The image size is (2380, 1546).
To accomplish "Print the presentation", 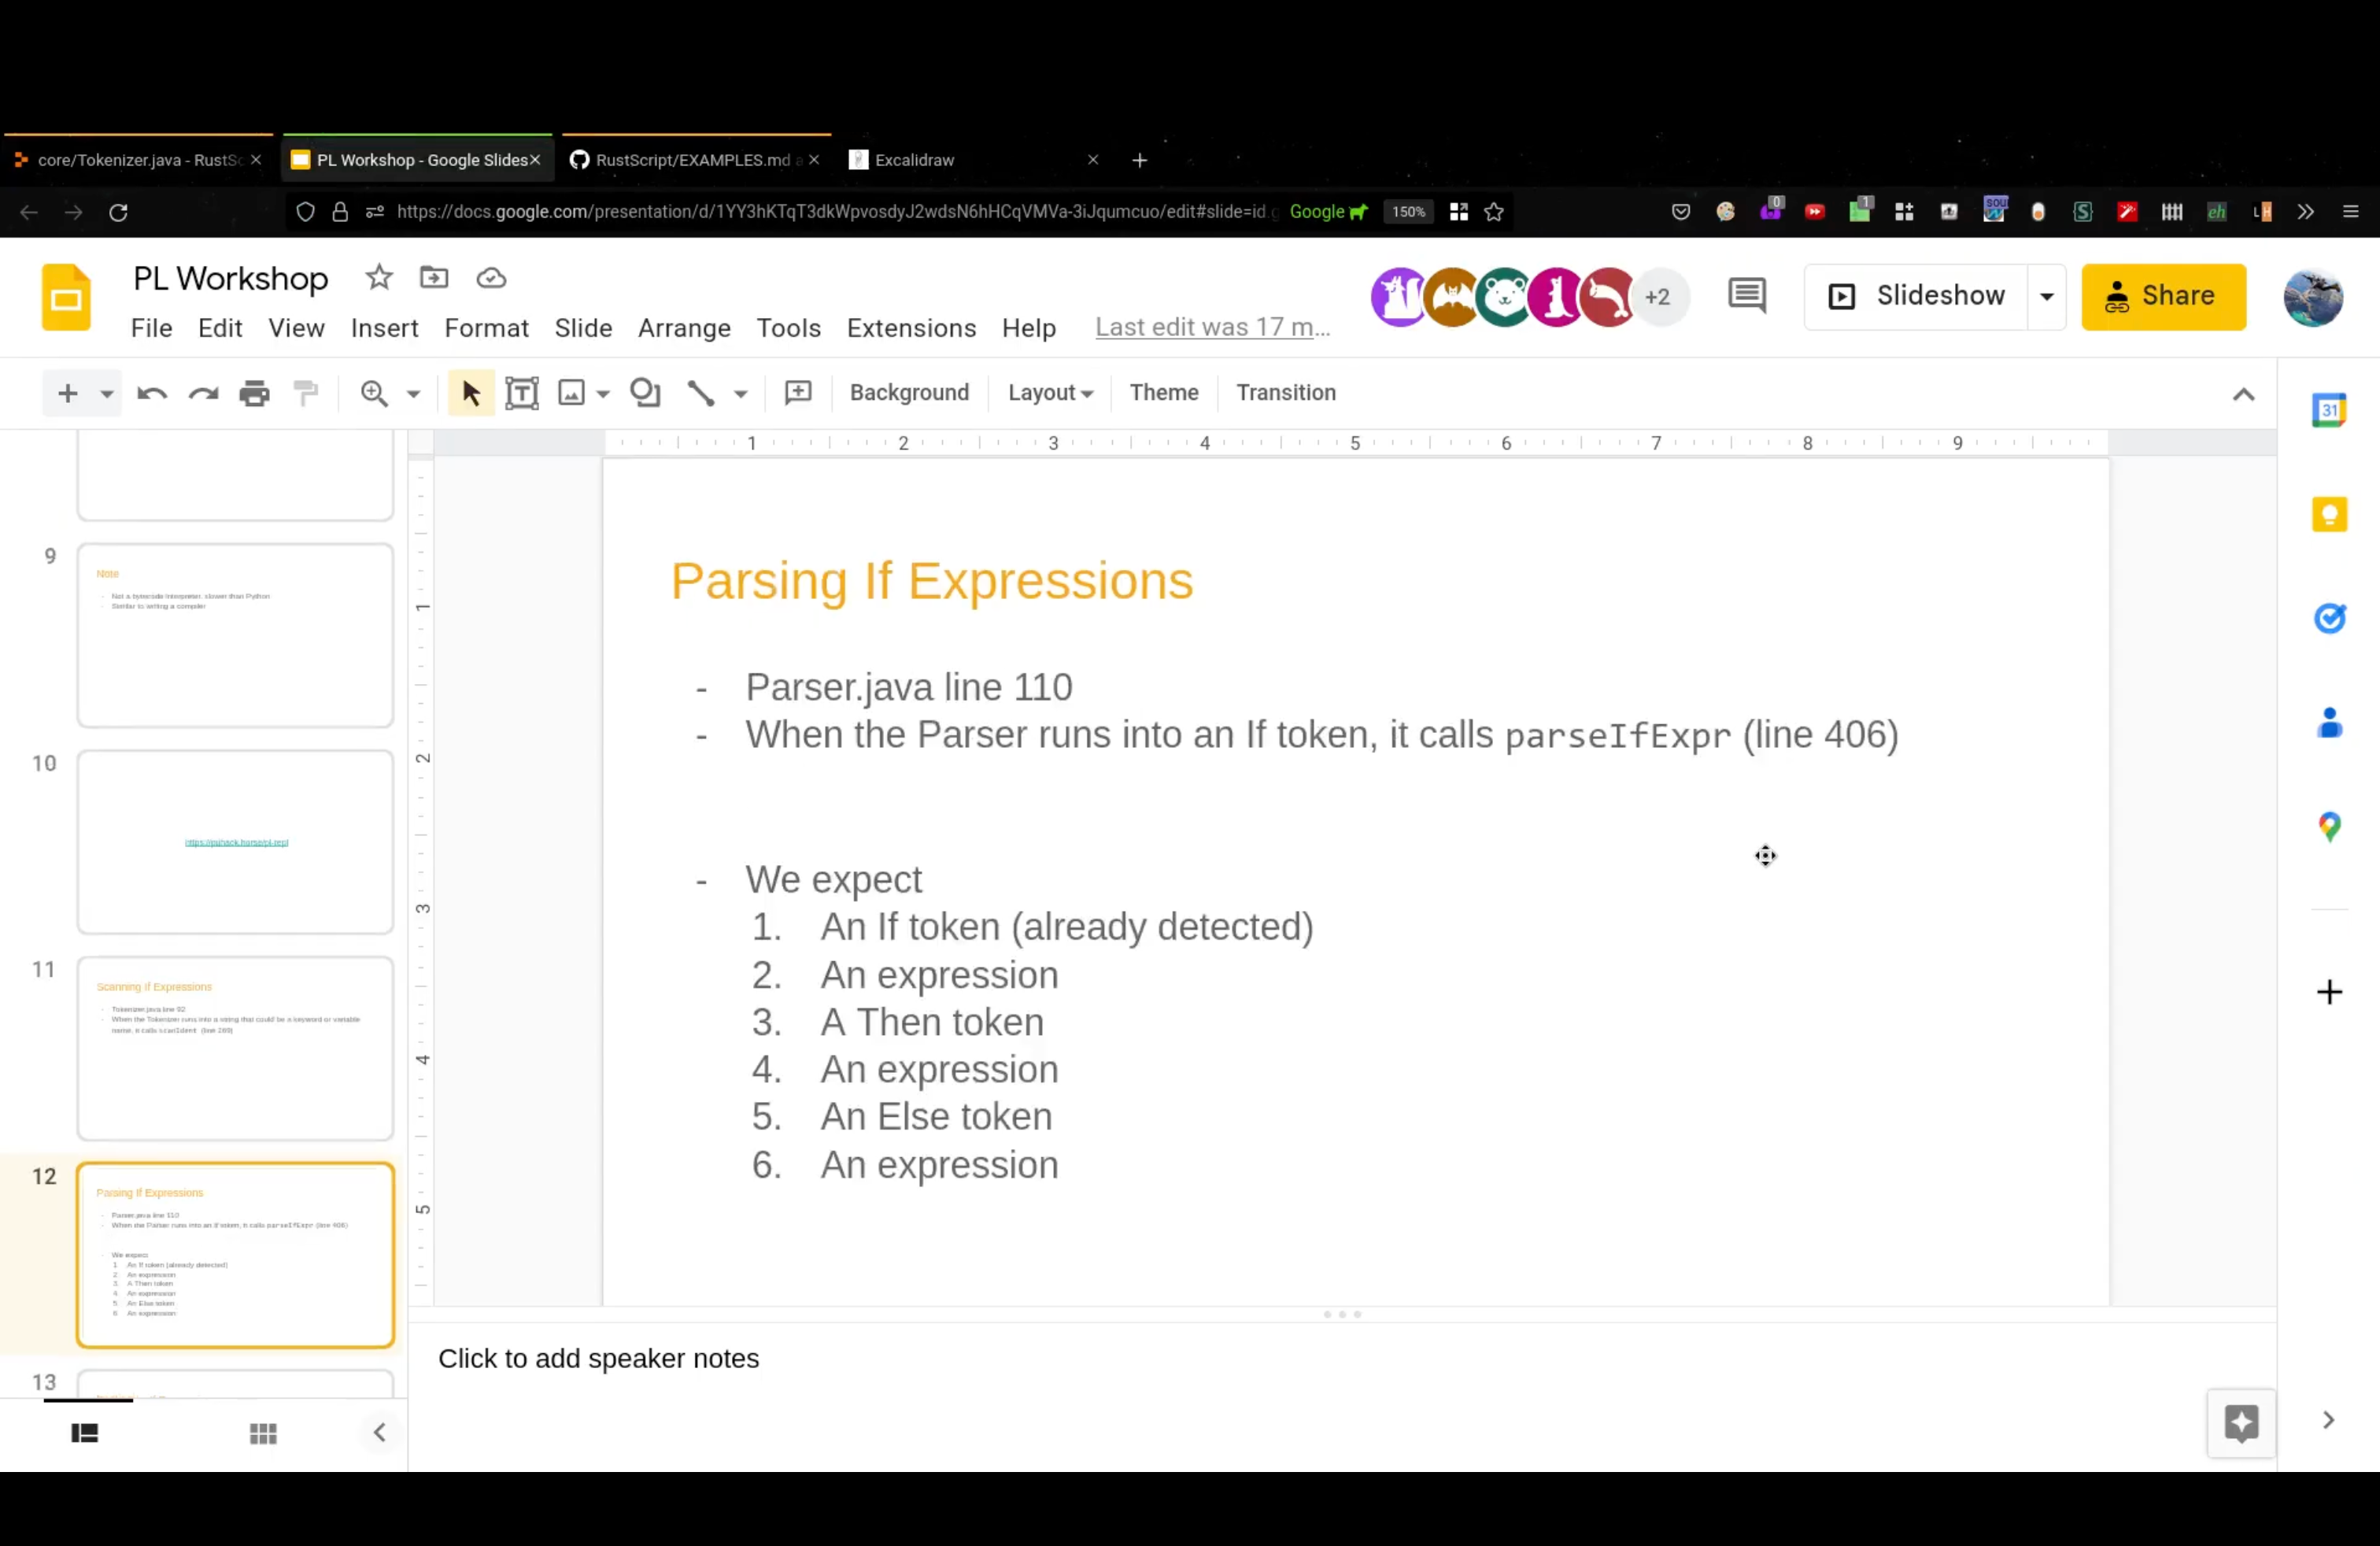I will [x=255, y=393].
